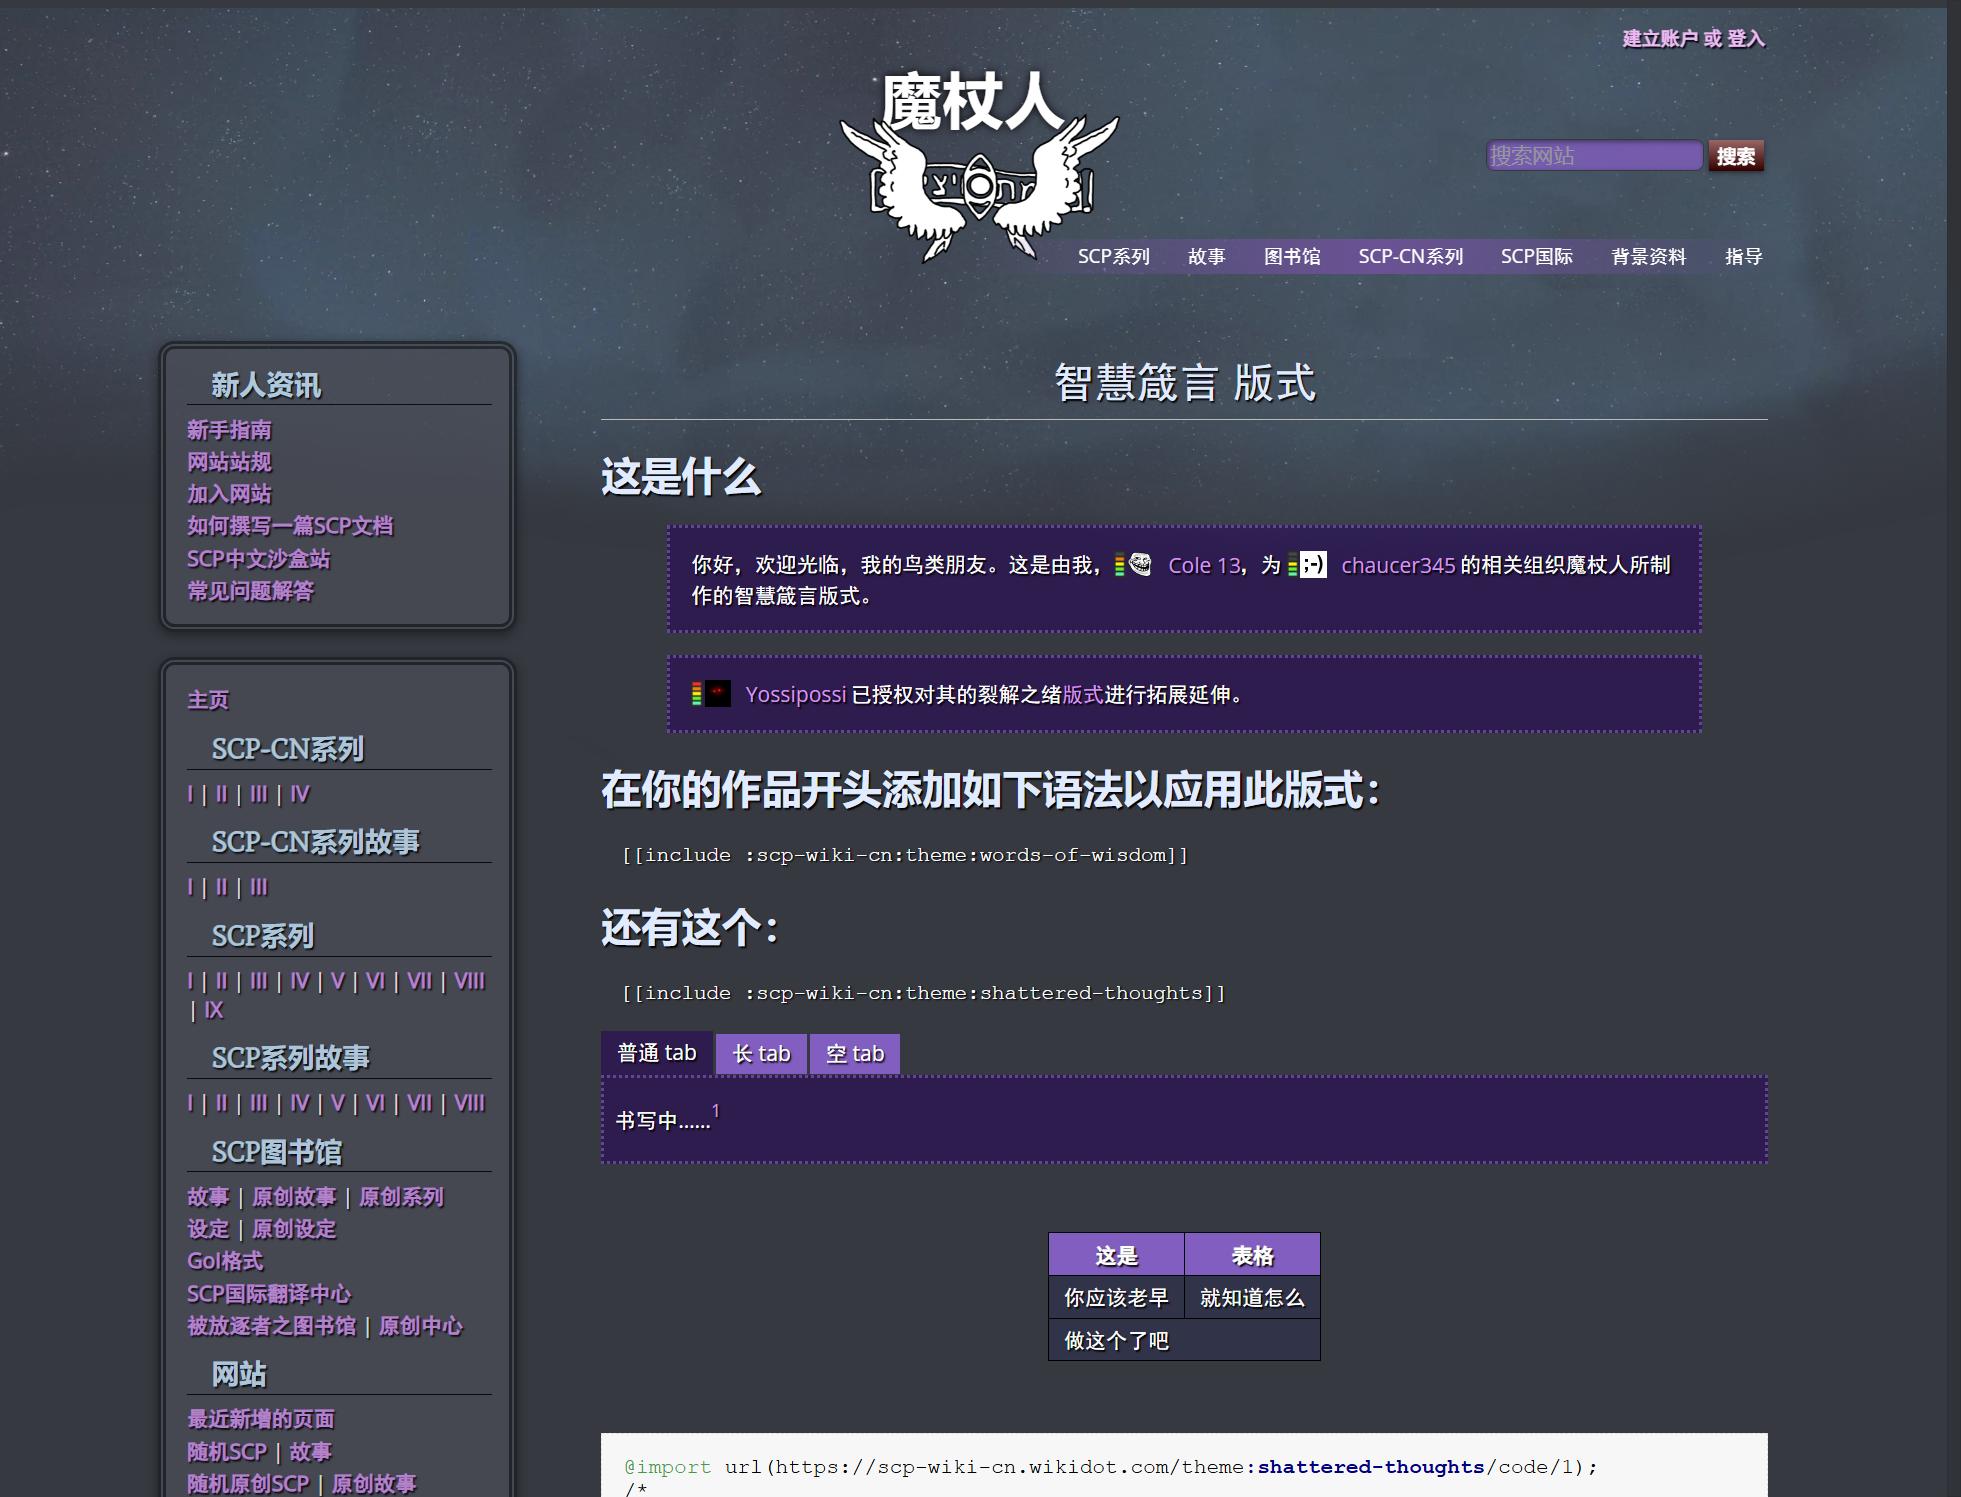
Task: Click the 版式 link in Yossipossi note
Action: pyautogui.click(x=1082, y=695)
